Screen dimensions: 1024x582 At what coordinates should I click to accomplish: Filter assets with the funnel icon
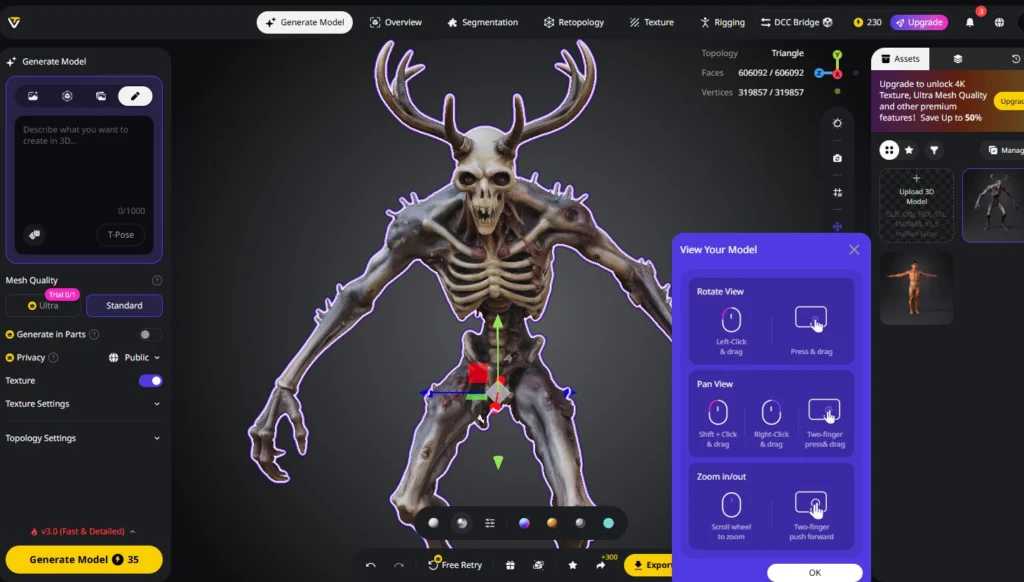pyautogui.click(x=934, y=150)
